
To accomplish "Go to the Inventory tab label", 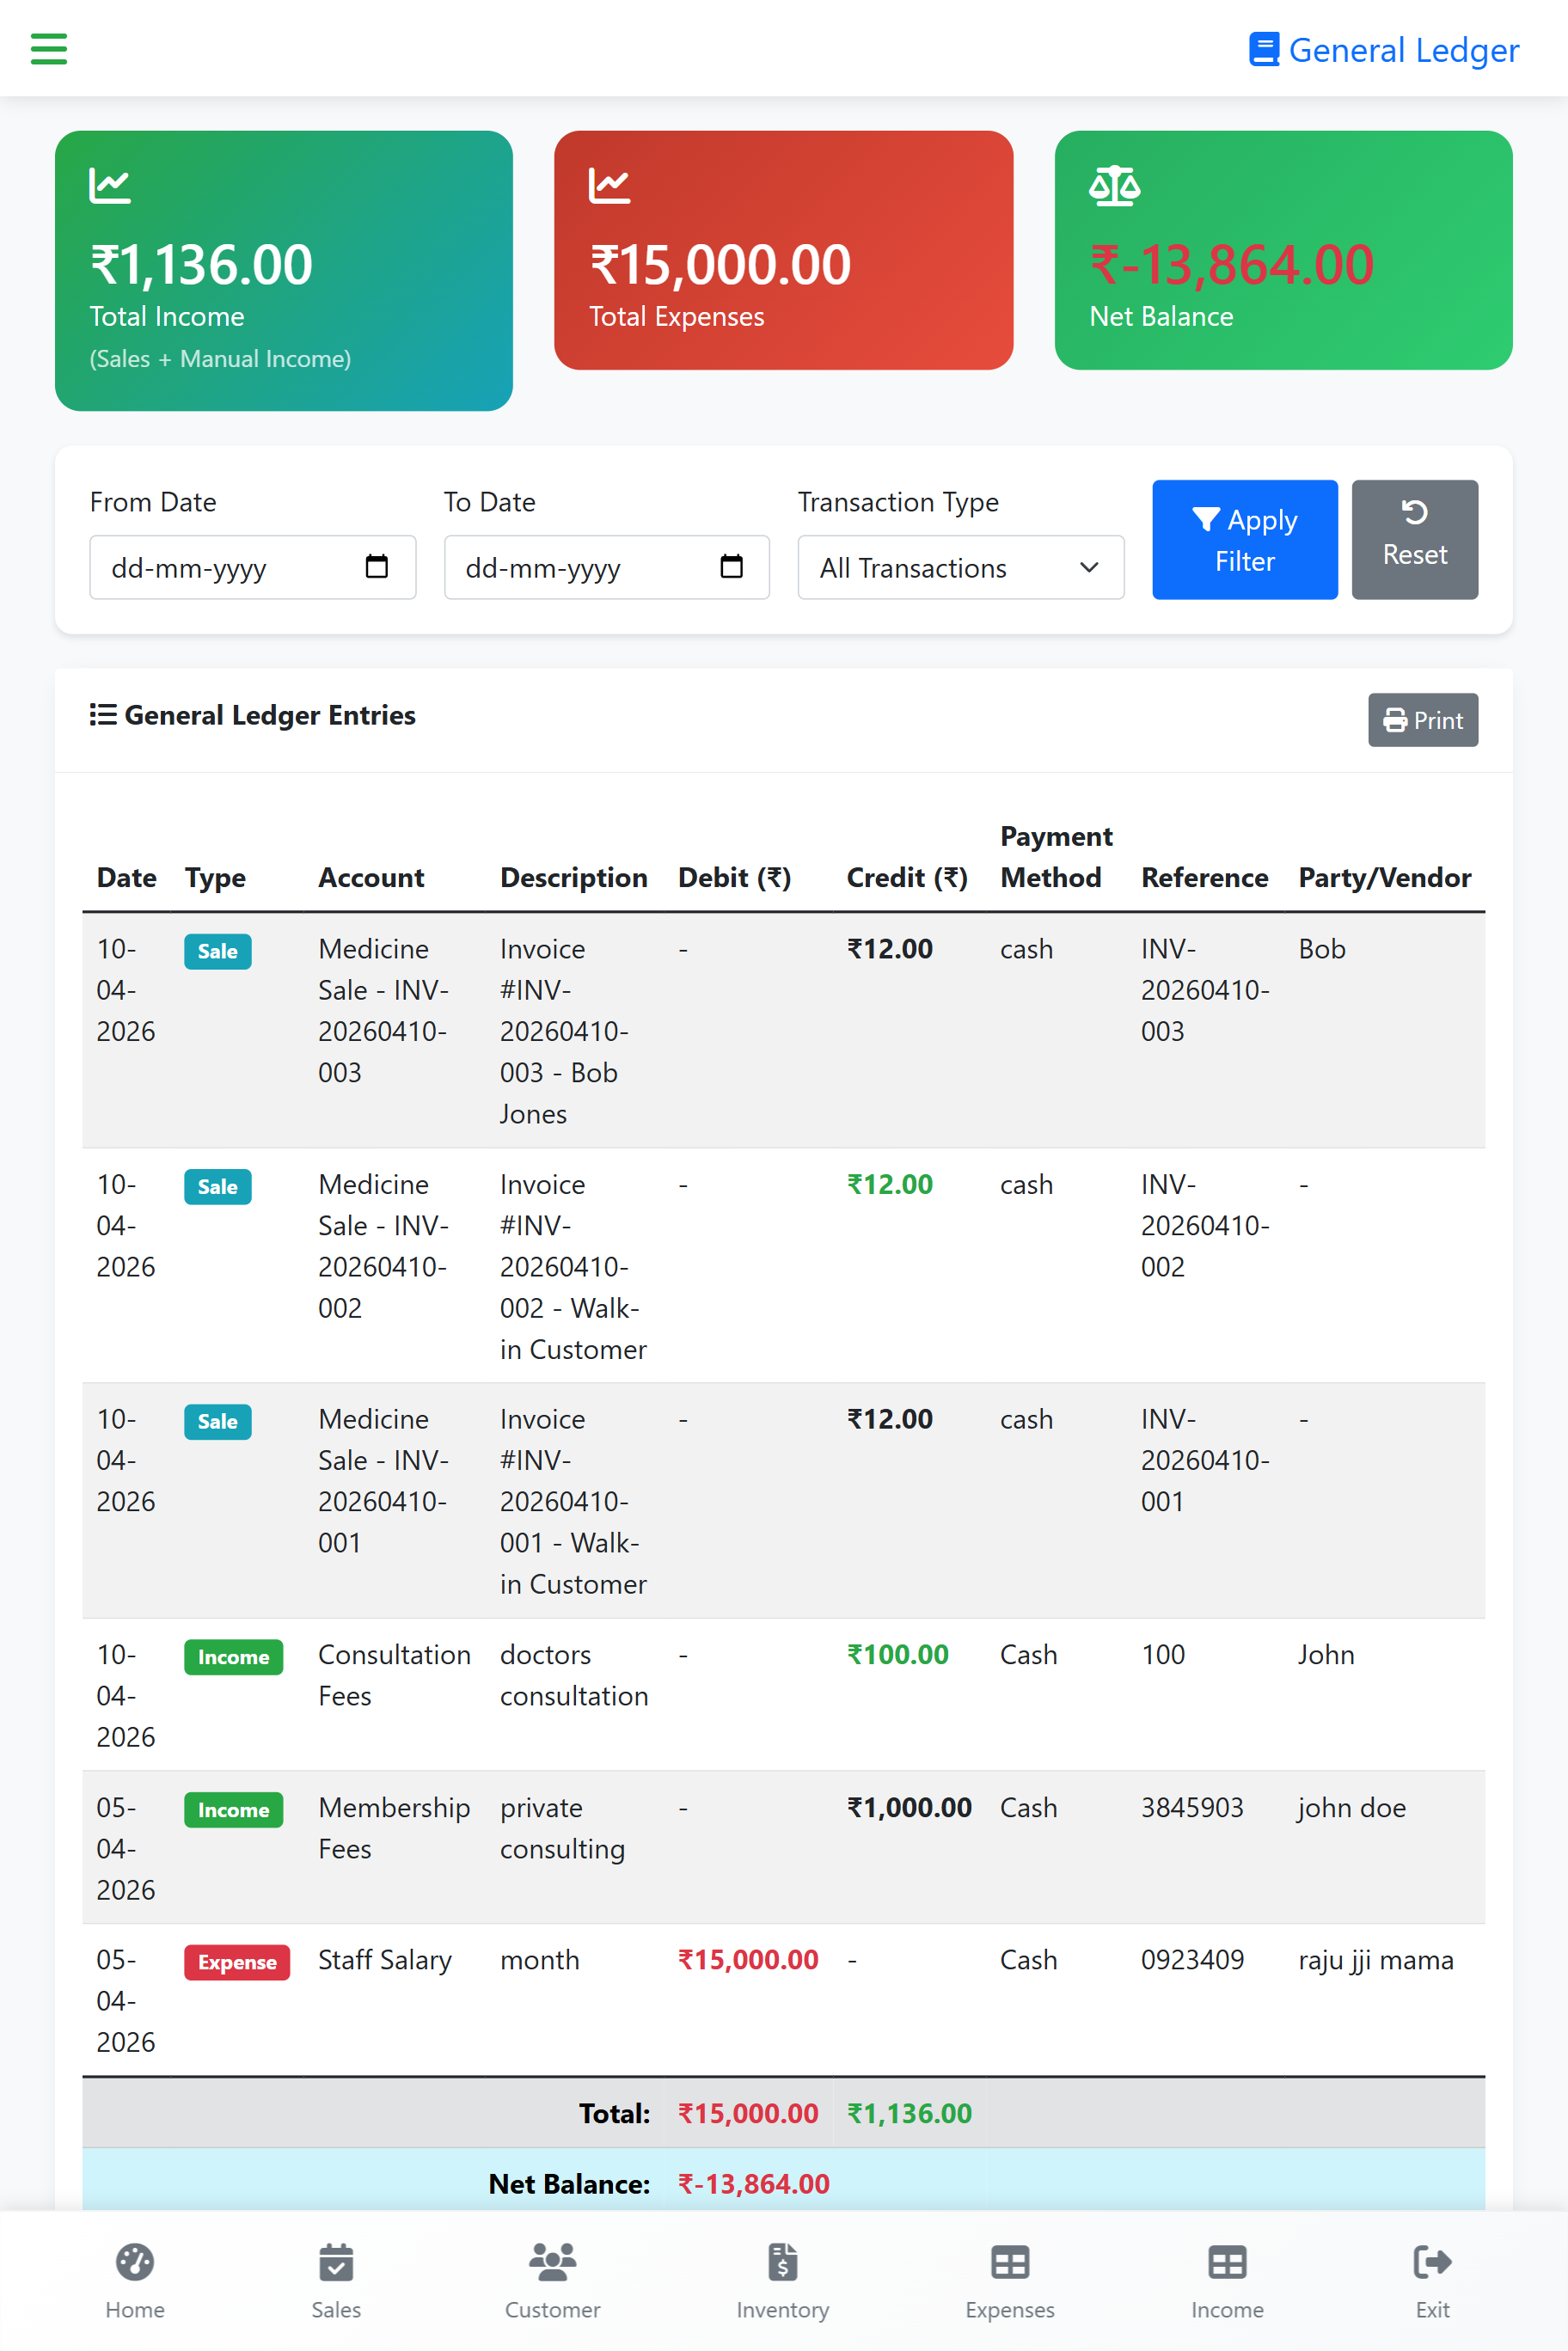I will [x=782, y=2310].
